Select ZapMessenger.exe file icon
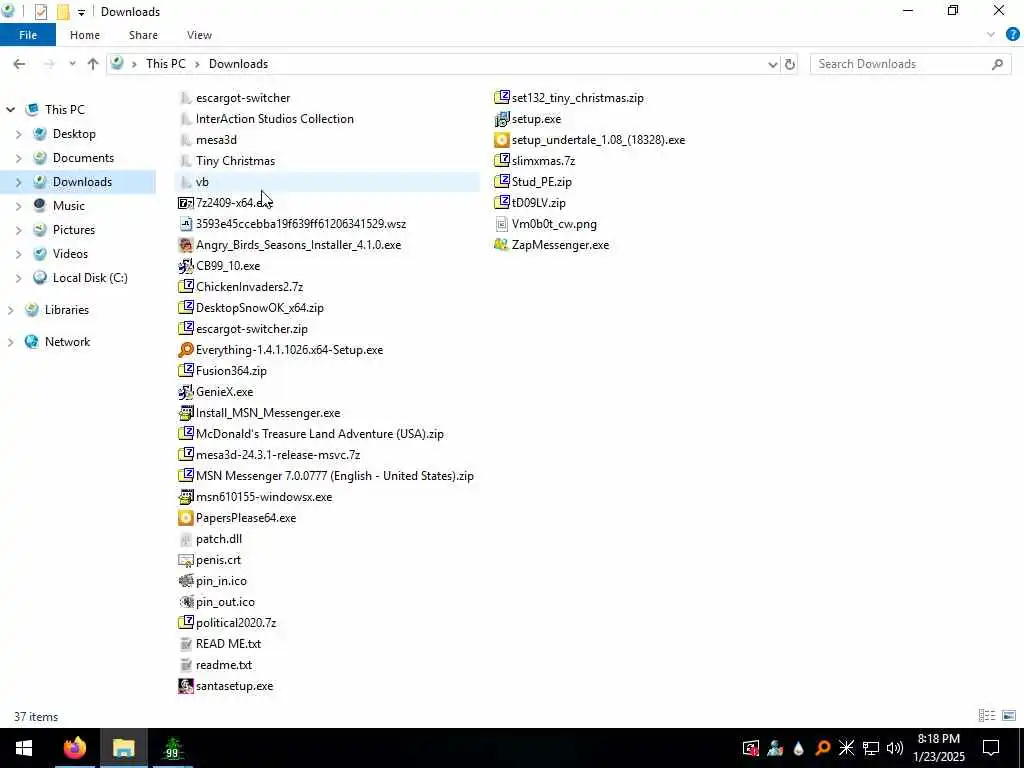The width and height of the screenshot is (1024, 768). pyautogui.click(x=502, y=245)
